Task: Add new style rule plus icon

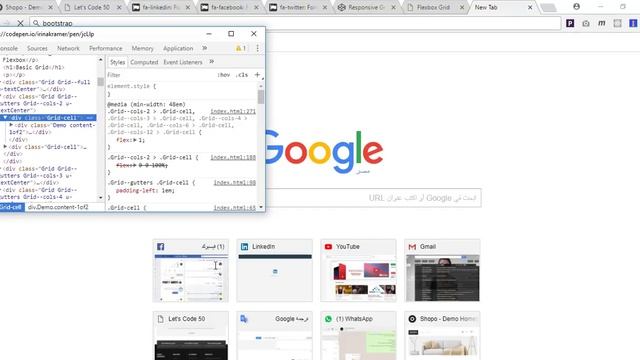Action: [x=257, y=75]
